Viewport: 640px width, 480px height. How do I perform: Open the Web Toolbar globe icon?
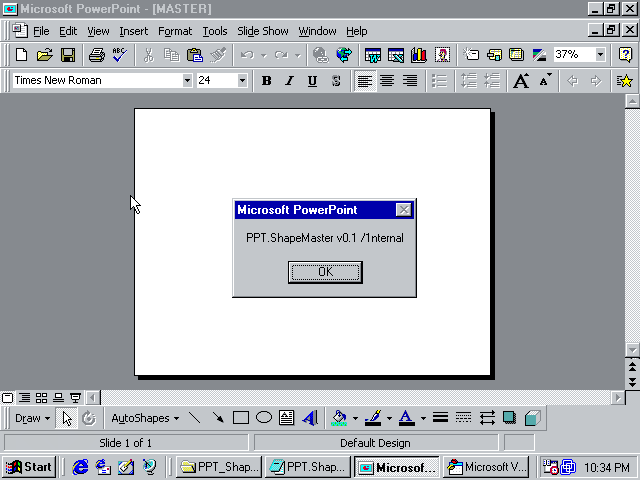[344, 55]
